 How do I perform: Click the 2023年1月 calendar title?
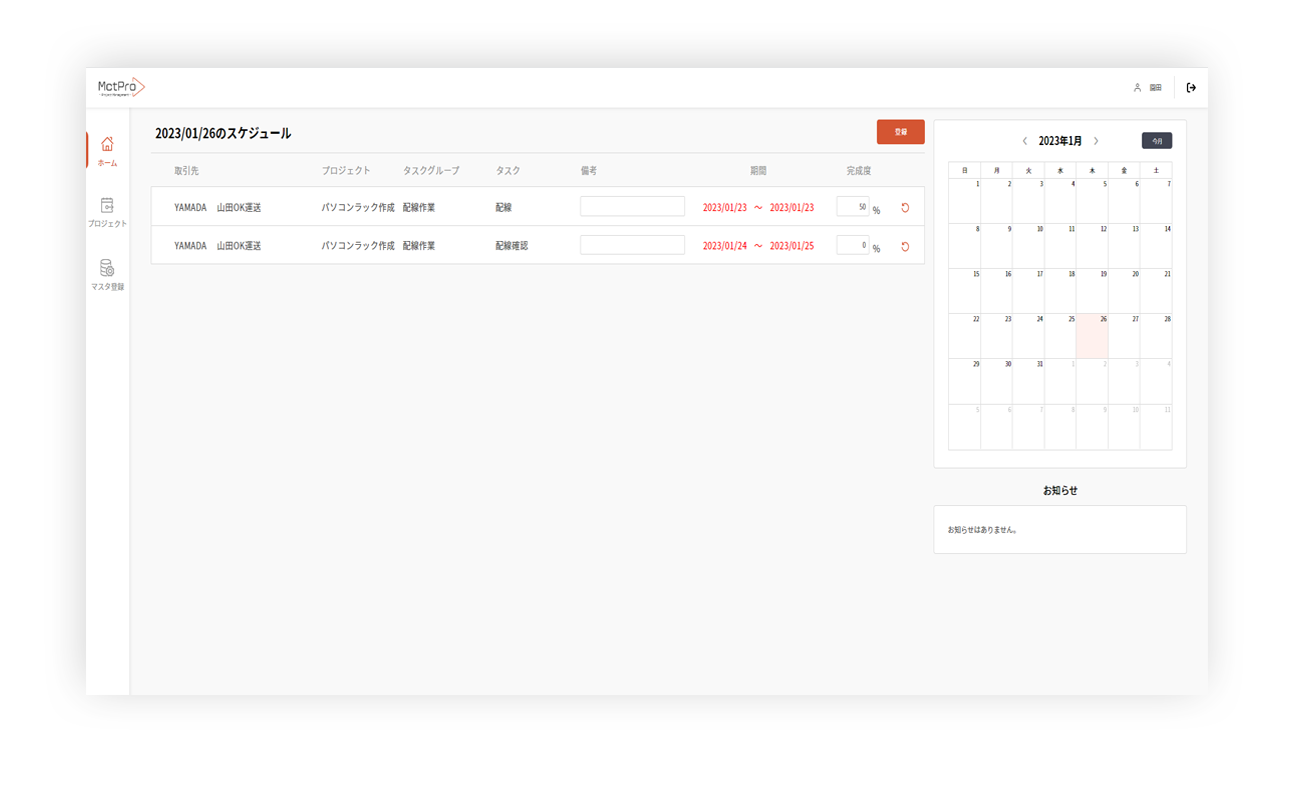(x=1060, y=141)
